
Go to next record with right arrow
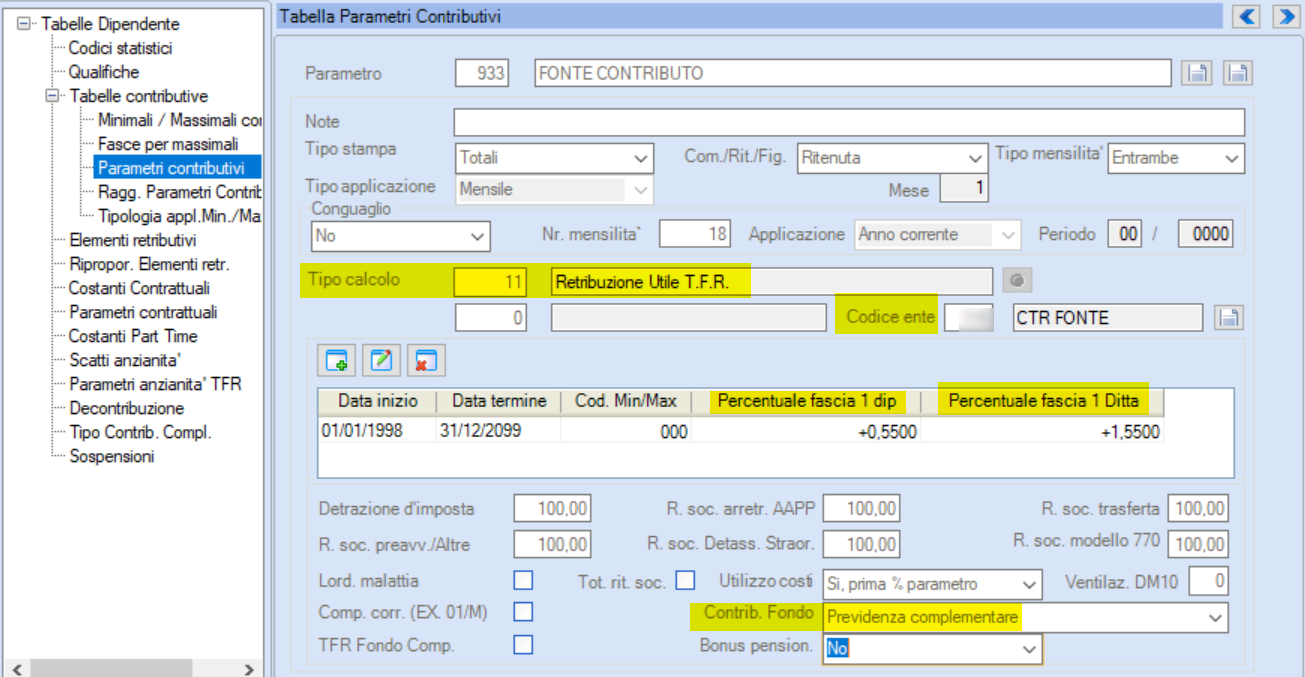coord(1284,16)
